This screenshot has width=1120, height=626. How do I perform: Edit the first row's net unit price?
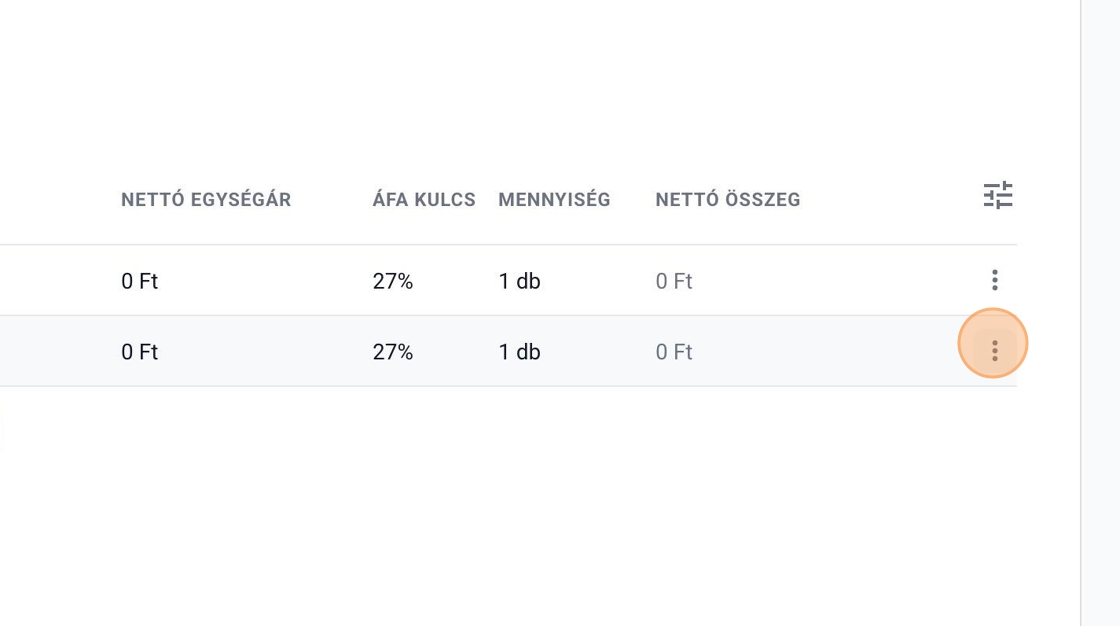pos(140,282)
